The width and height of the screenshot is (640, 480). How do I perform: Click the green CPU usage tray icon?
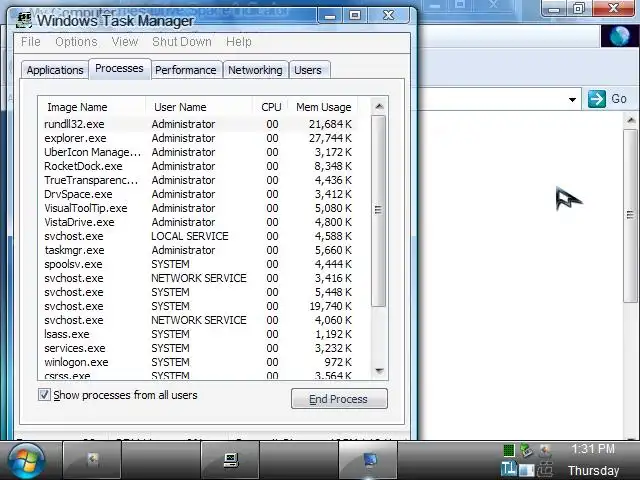click(x=509, y=450)
